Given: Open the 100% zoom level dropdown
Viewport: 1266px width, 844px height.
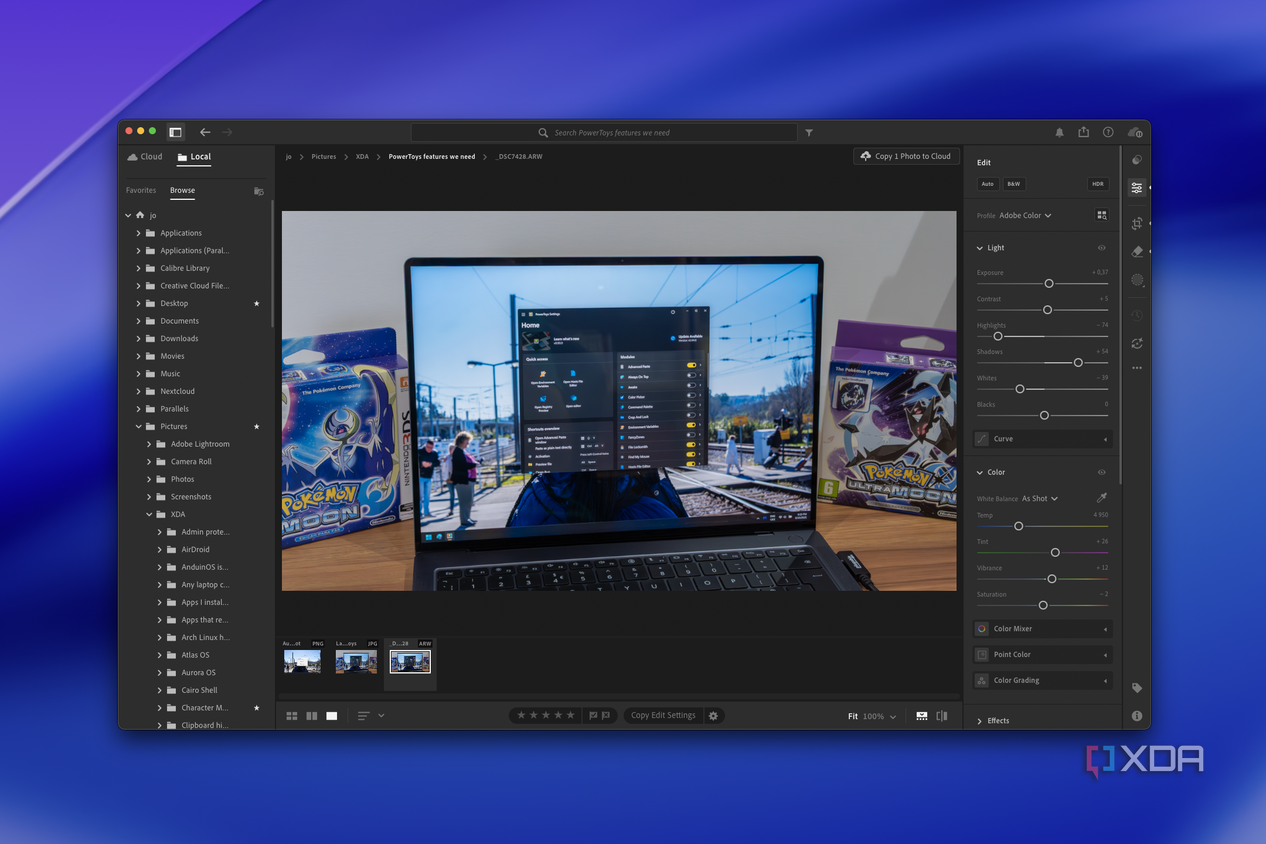Looking at the screenshot, I should (x=880, y=716).
